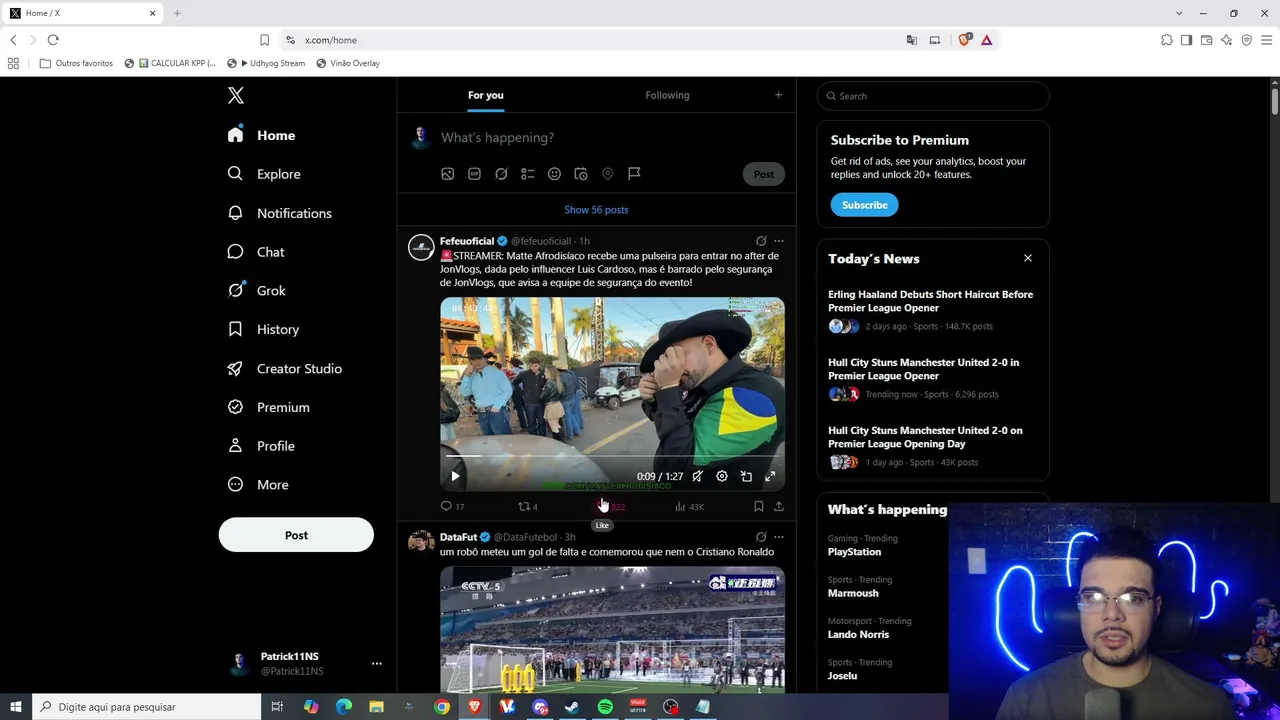Toggle fullscreen on the Fefeuoficial video
The height and width of the screenshot is (720, 1280).
(770, 477)
